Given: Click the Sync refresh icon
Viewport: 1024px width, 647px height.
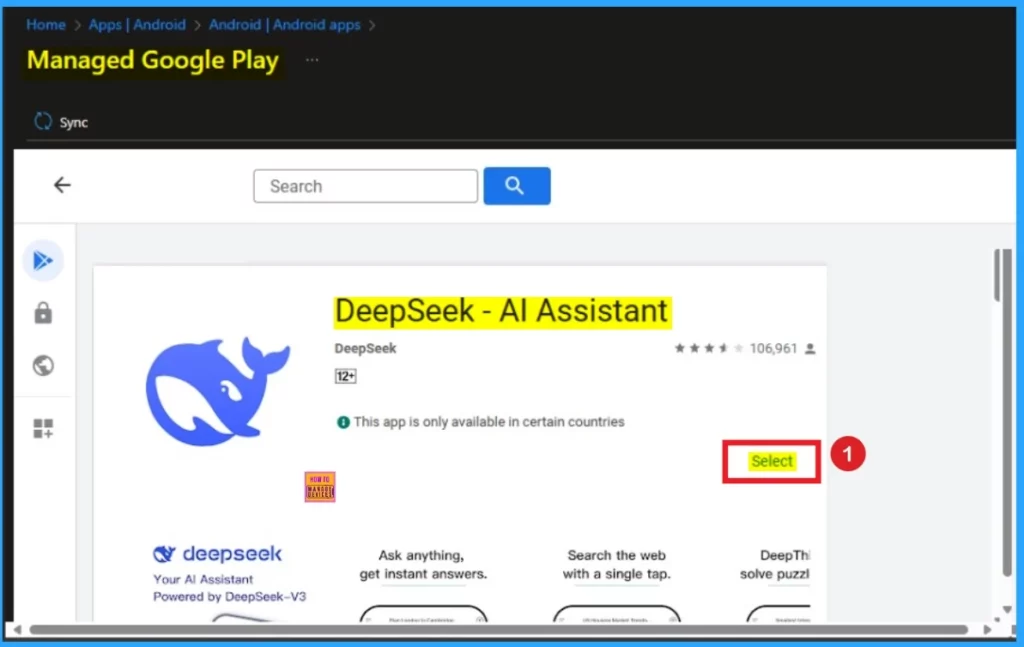Looking at the screenshot, I should [43, 121].
